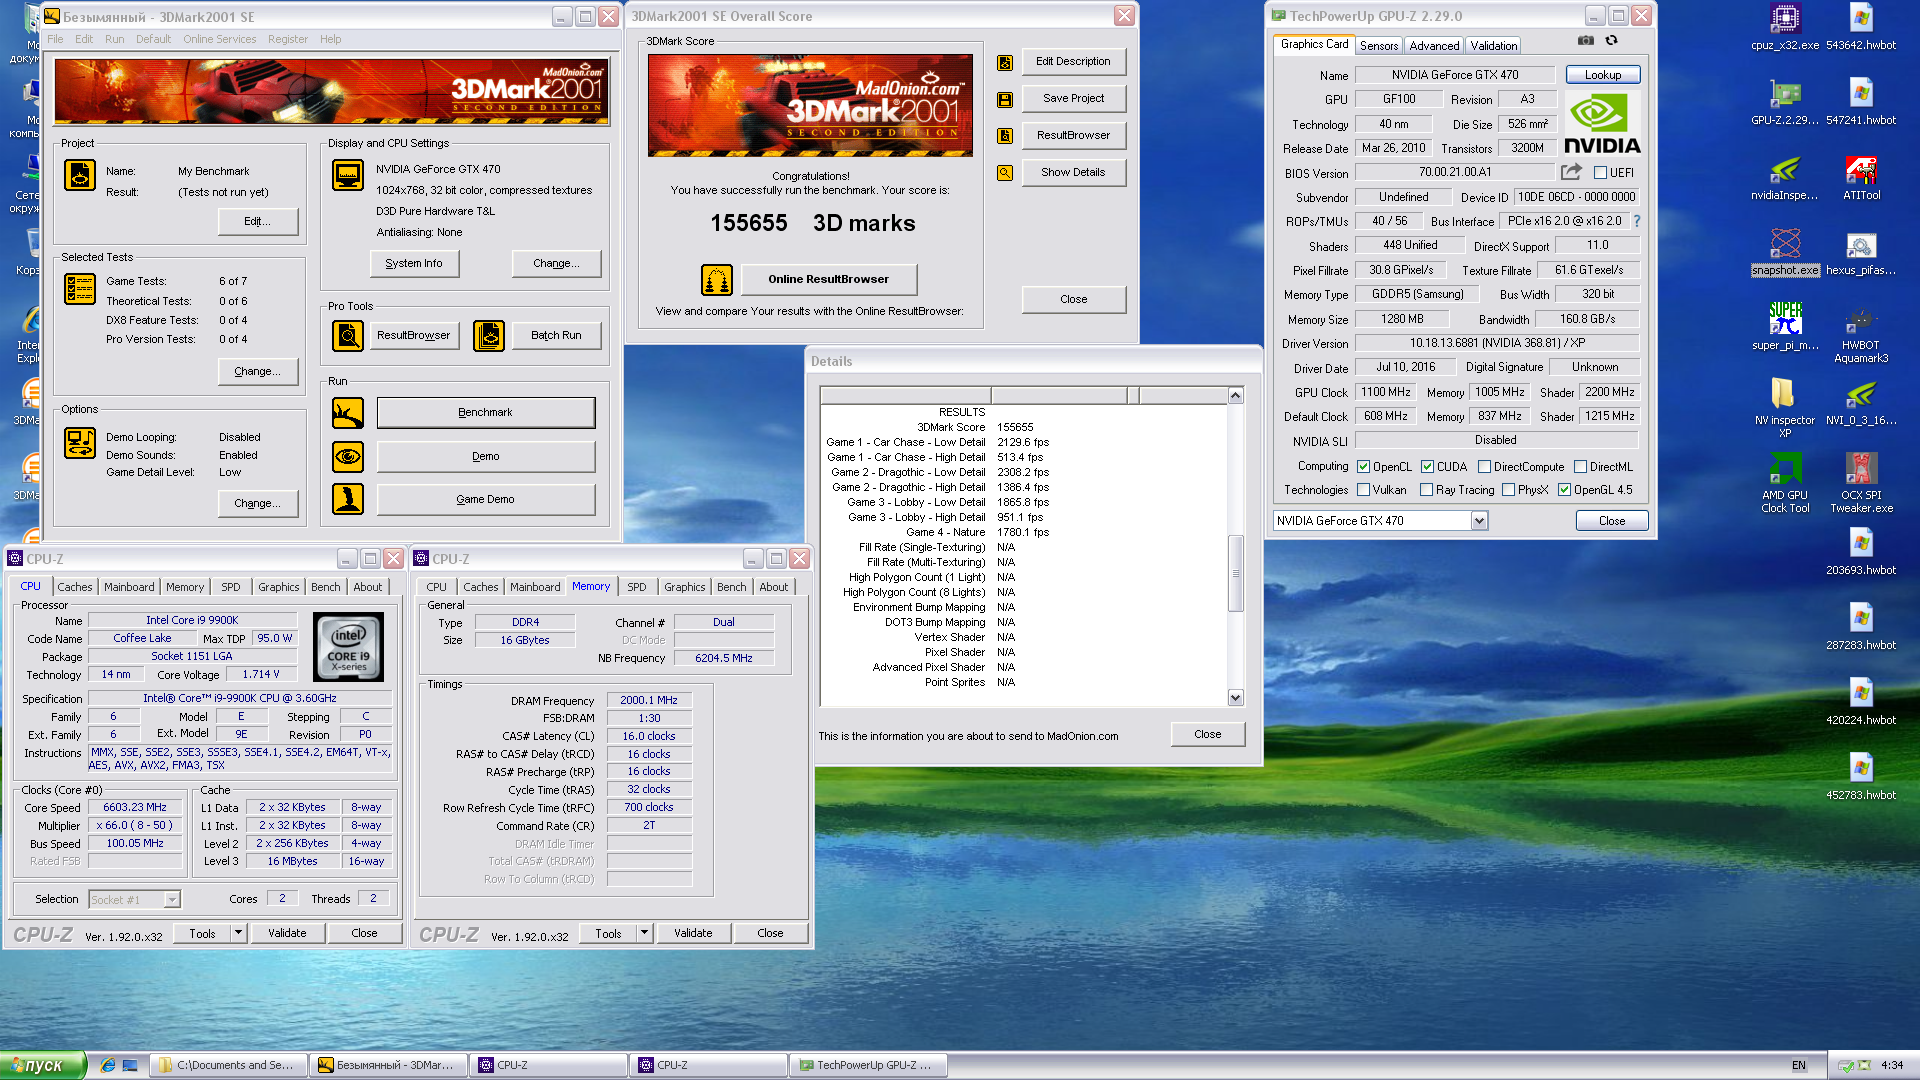Image resolution: width=1920 pixels, height=1080 pixels.
Task: Toggle PhysX checkbox in GPU-Z
Action: pos(1508,490)
